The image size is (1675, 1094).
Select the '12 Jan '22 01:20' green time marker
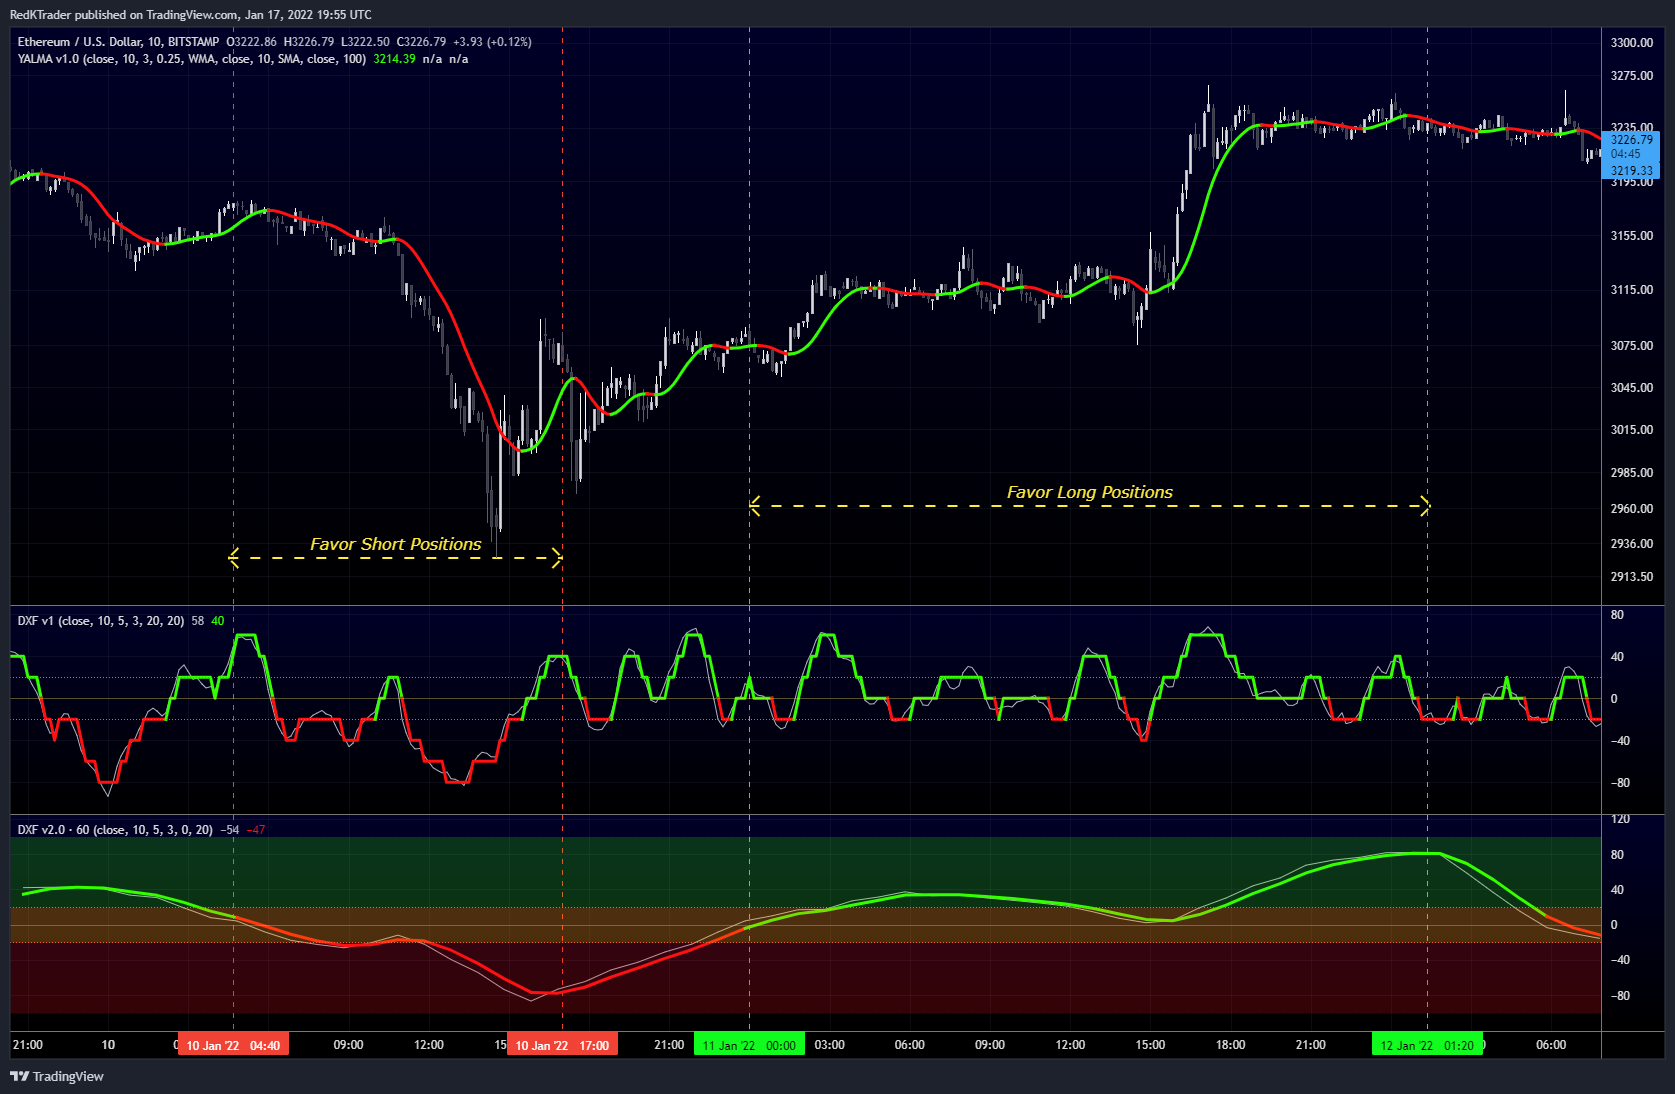point(1427,1045)
